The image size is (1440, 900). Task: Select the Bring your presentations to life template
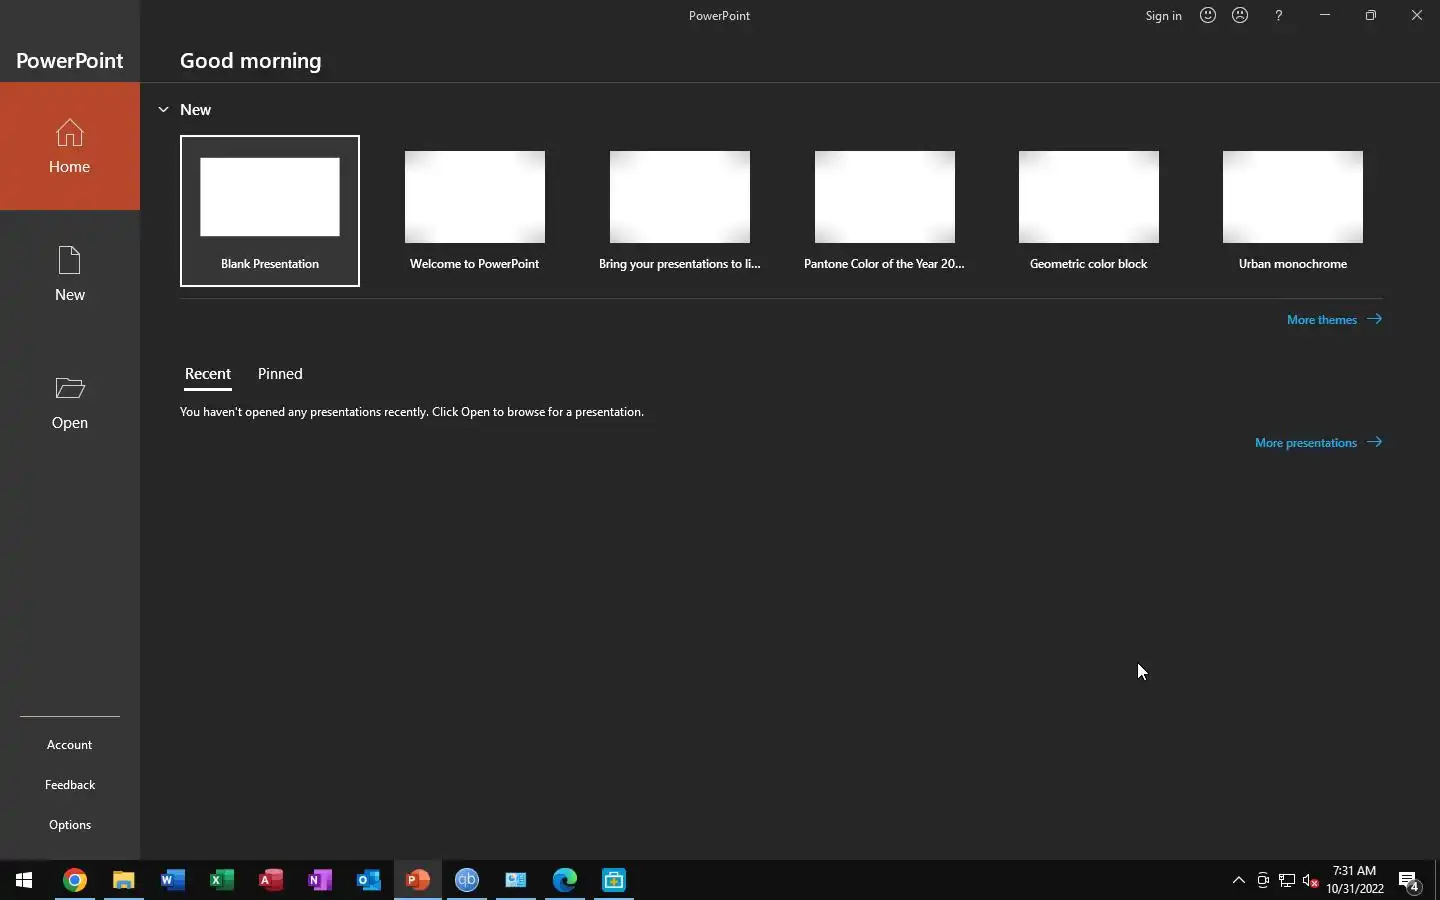click(x=680, y=211)
